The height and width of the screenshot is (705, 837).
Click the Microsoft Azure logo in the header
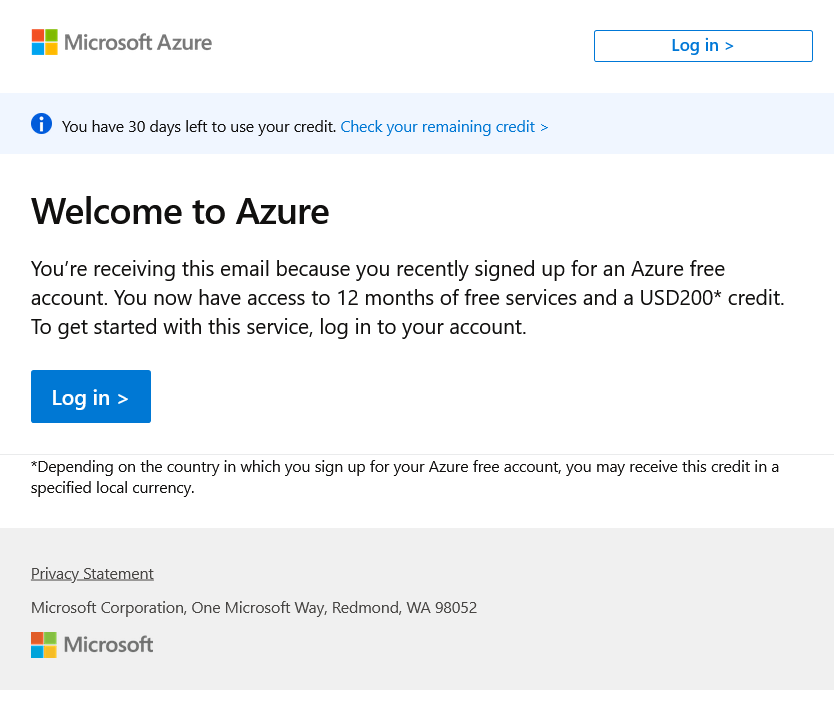[122, 42]
